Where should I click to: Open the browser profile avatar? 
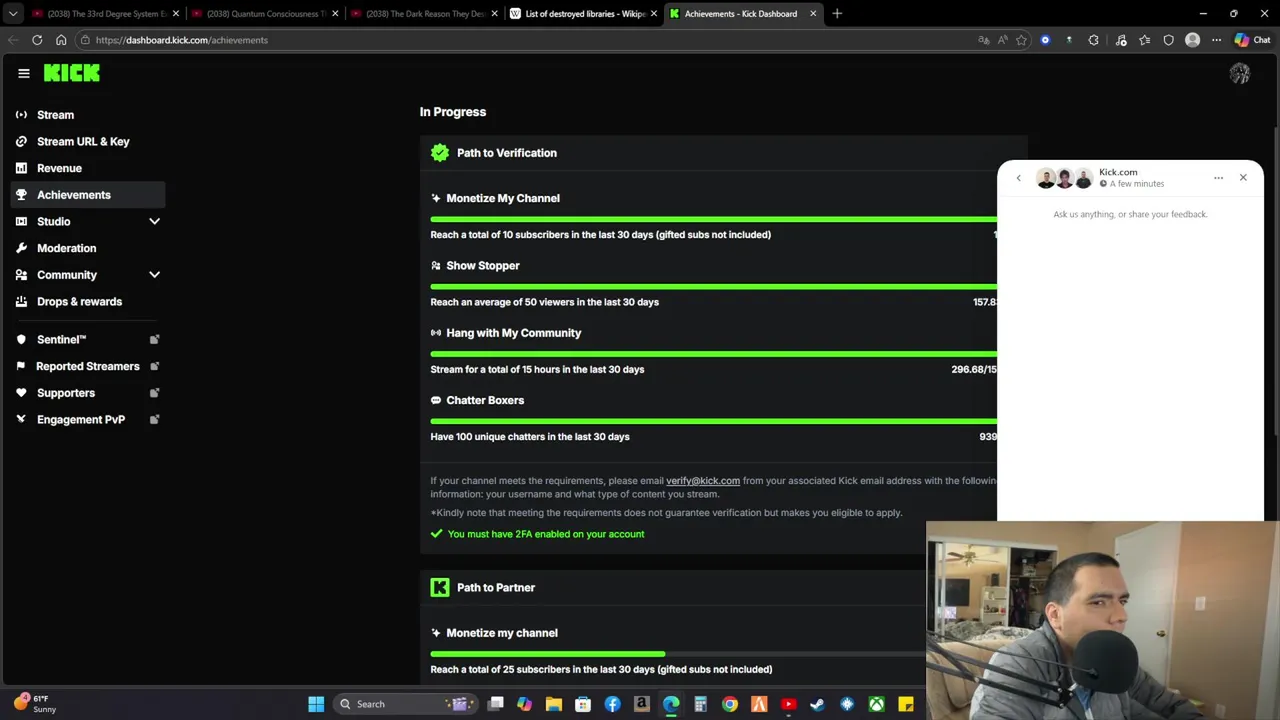coord(1192,40)
